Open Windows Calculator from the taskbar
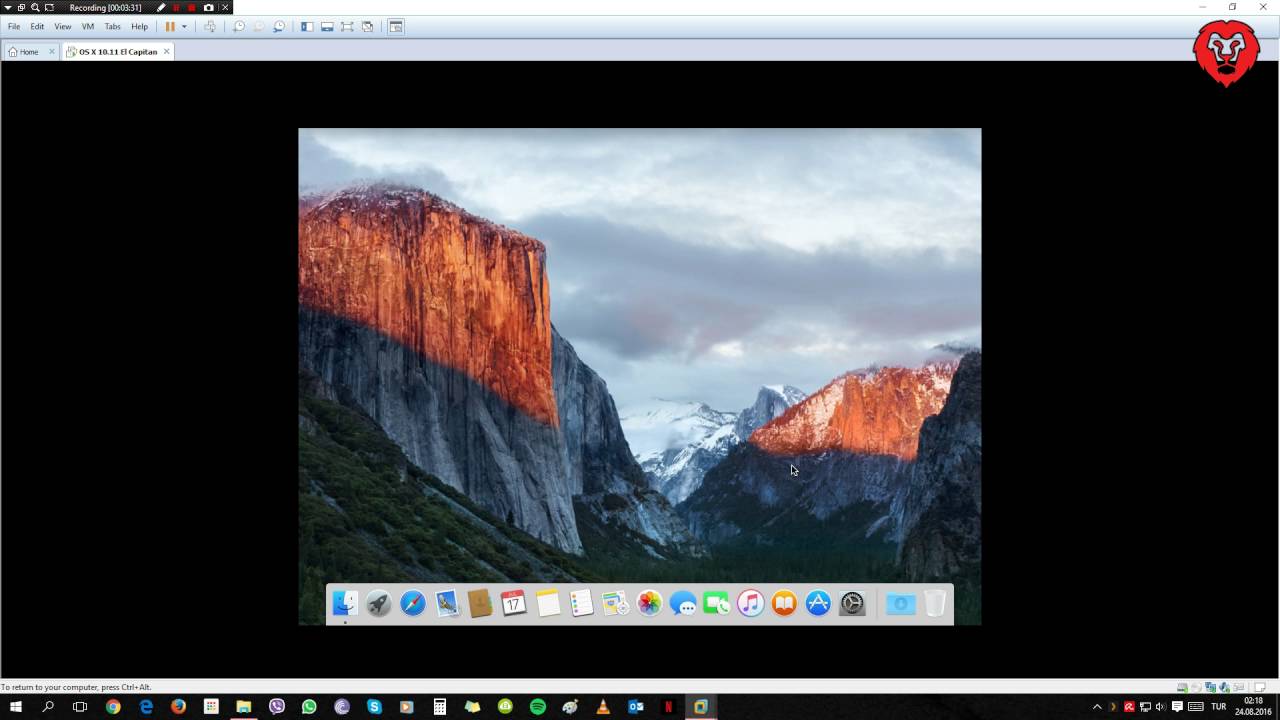The image size is (1280, 720). [439, 706]
